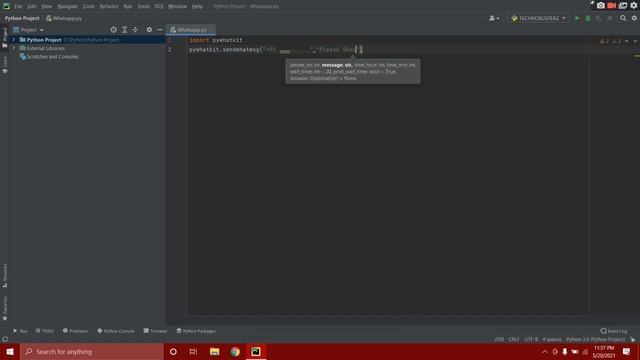640x360 pixels.
Task: Run the TECHNOBUSTERZ configuration with the green play icon
Action: point(577,18)
